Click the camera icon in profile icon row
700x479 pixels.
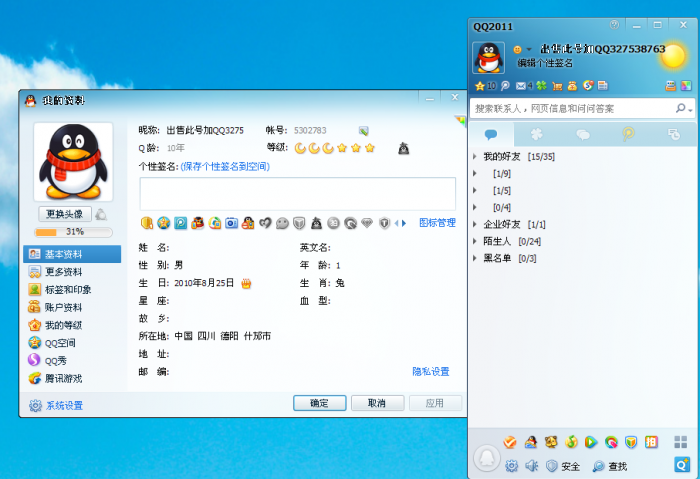231,223
